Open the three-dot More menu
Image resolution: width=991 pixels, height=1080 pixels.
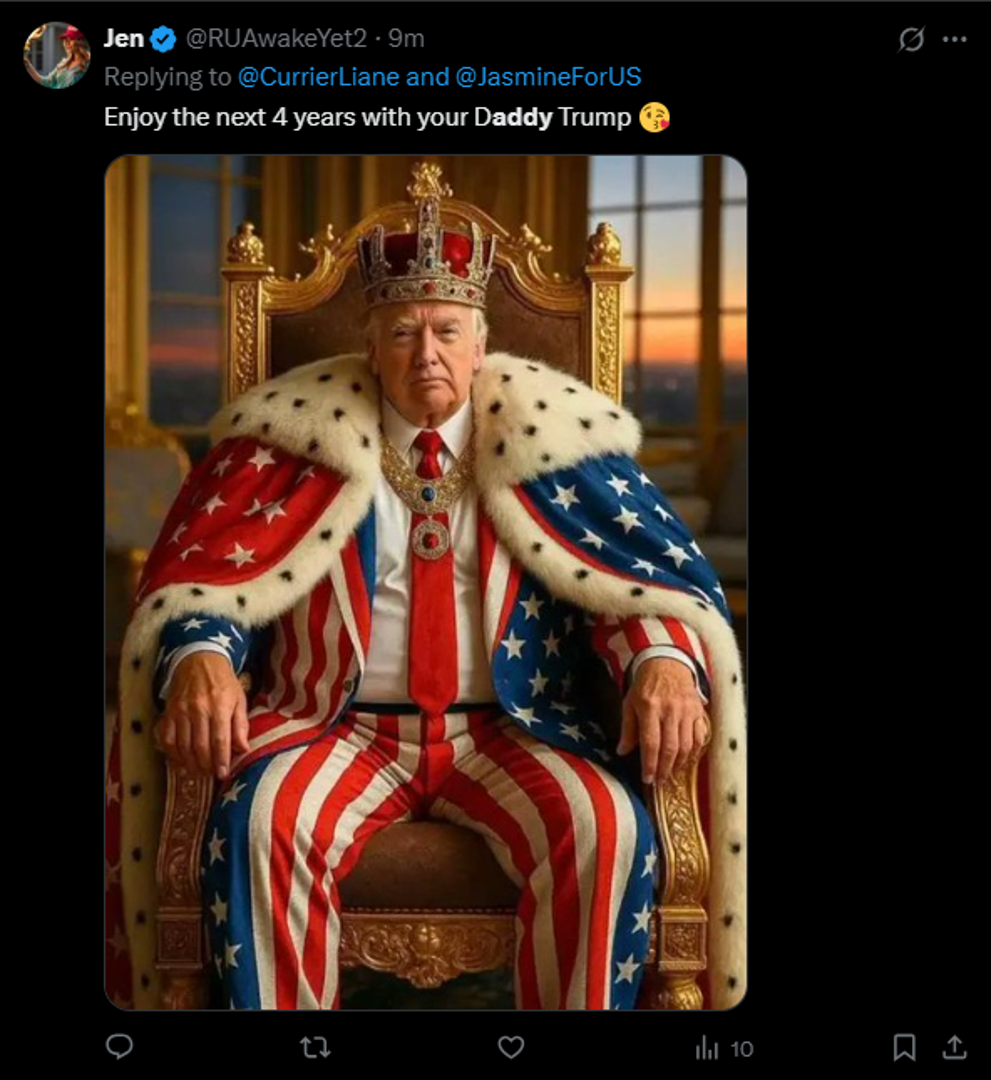click(x=955, y=40)
